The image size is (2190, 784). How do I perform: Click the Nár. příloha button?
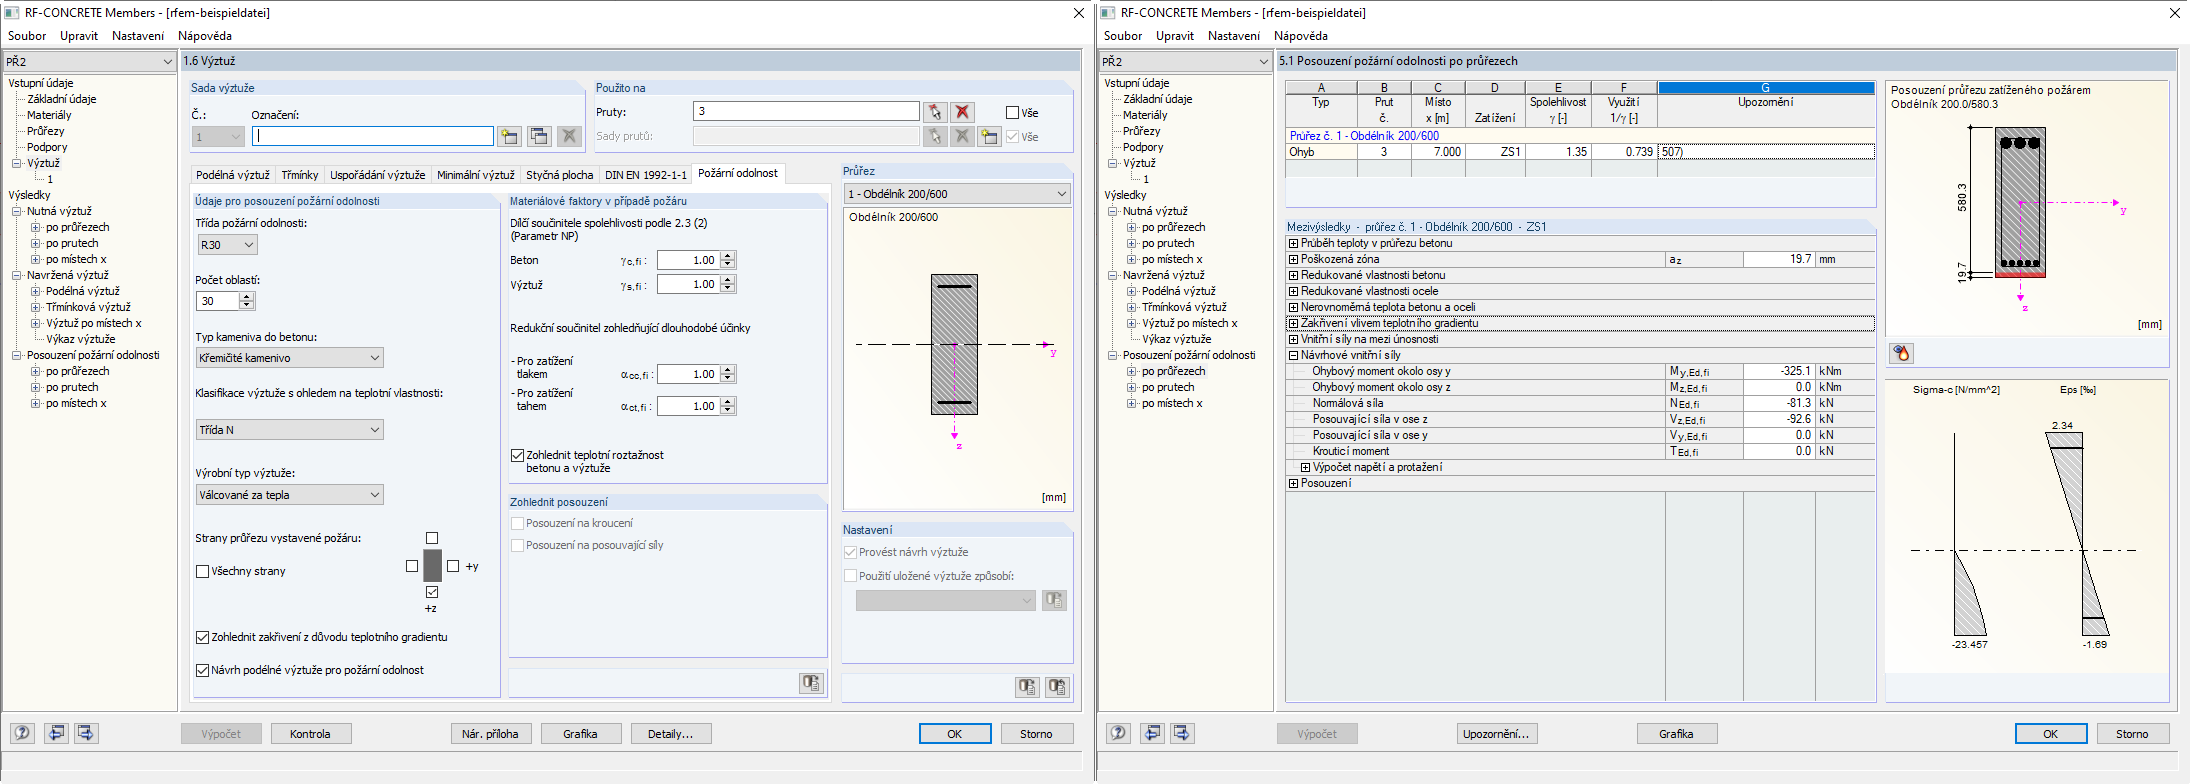click(x=490, y=734)
